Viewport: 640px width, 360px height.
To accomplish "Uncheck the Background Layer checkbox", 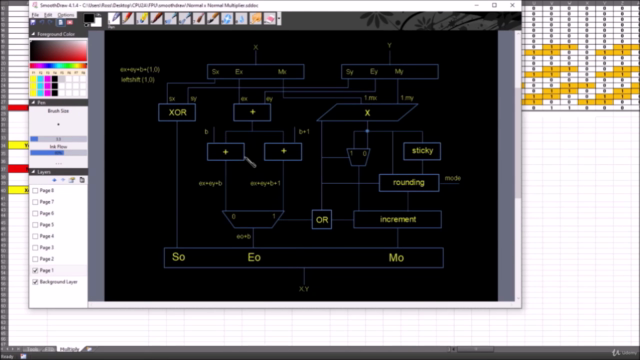I will coord(35,282).
